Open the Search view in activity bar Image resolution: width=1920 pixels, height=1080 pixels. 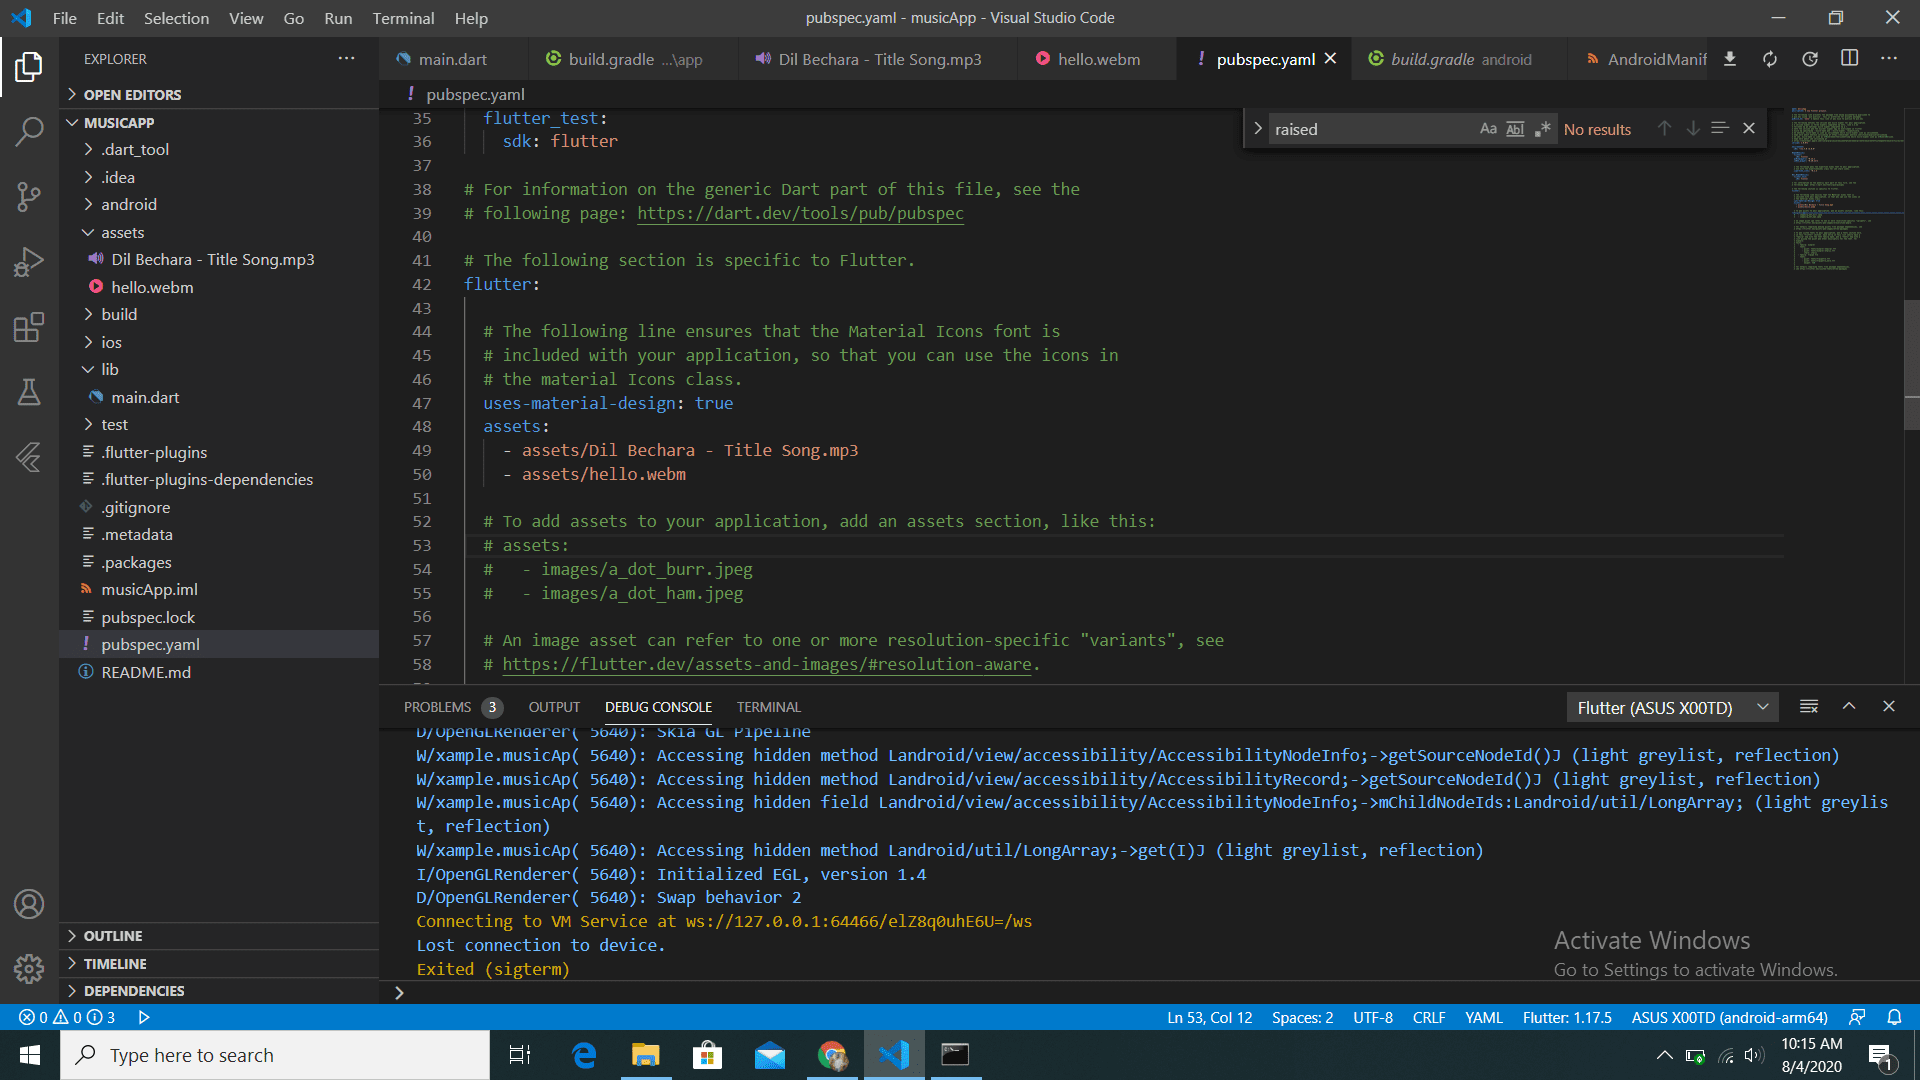coord(29,131)
